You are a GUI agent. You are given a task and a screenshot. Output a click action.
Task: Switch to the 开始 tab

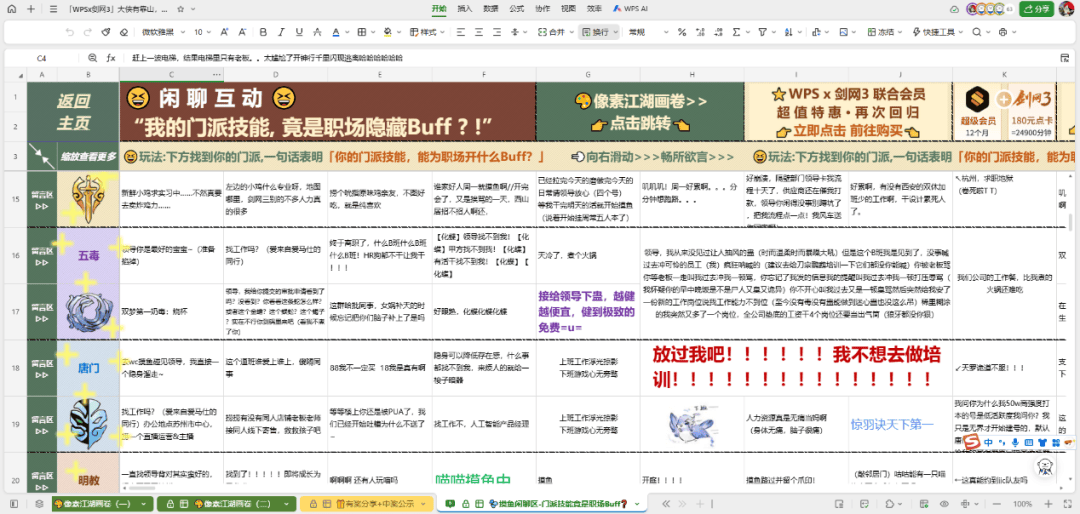coord(439,9)
